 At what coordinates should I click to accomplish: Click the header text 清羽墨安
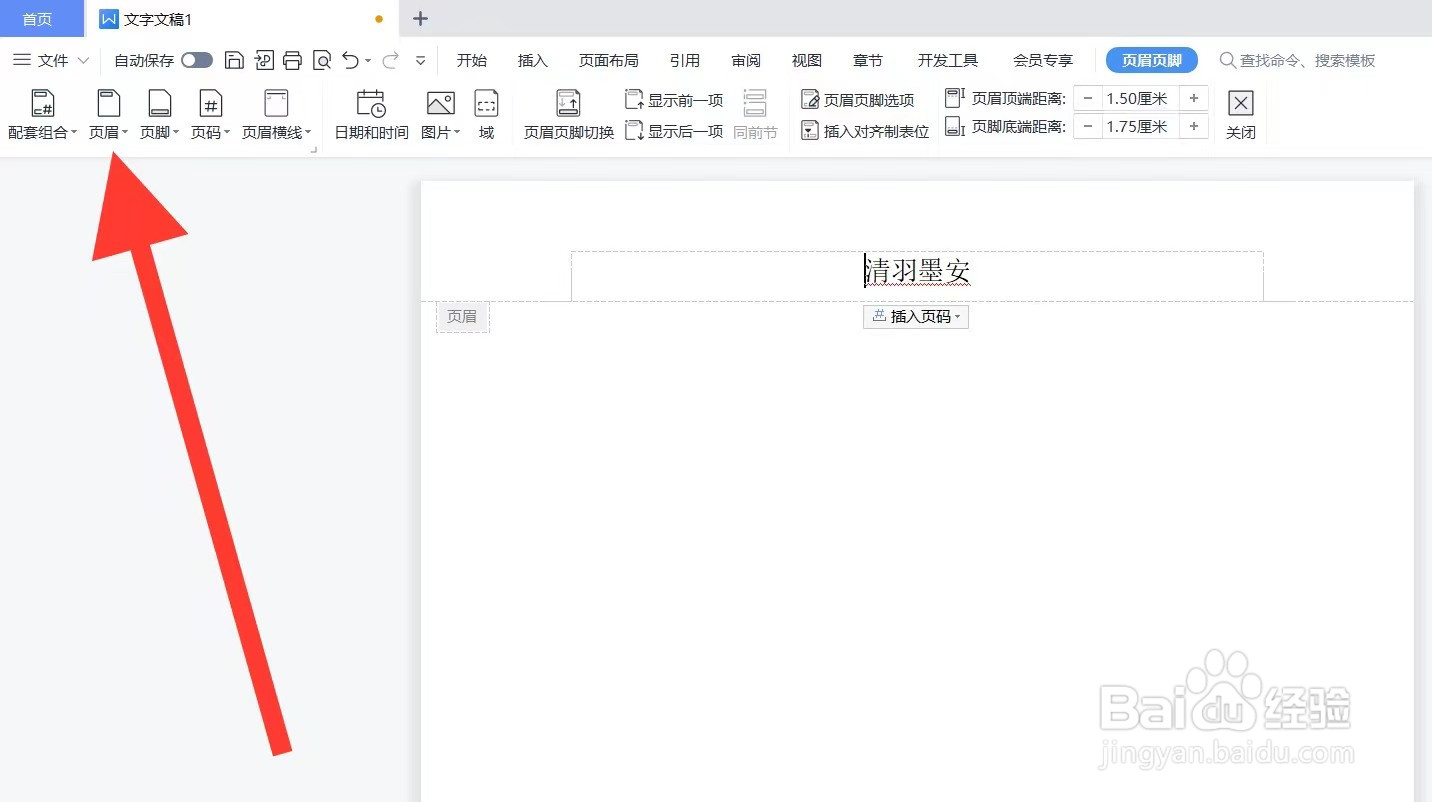coord(918,271)
